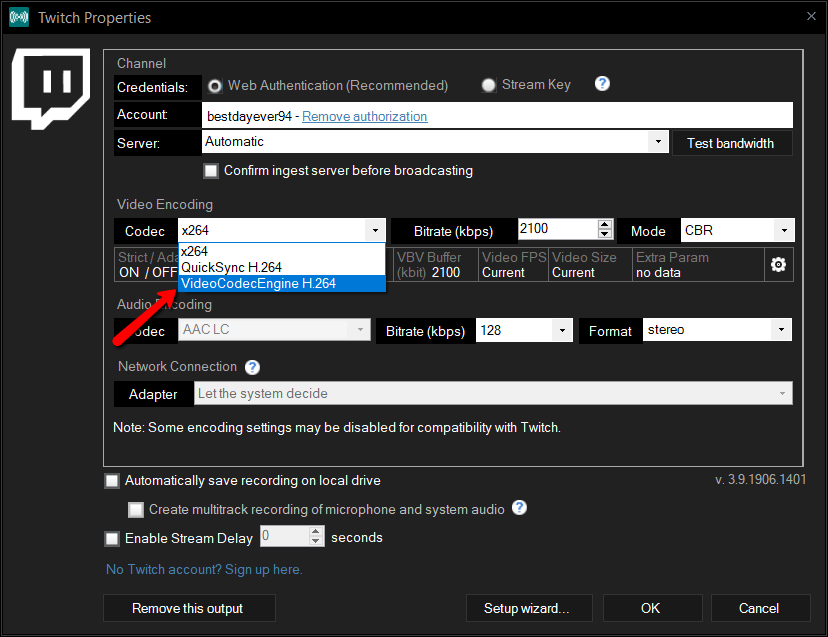The image size is (828, 637).
Task: Open the audio Bitrate 128 dropdown
Action: [562, 331]
